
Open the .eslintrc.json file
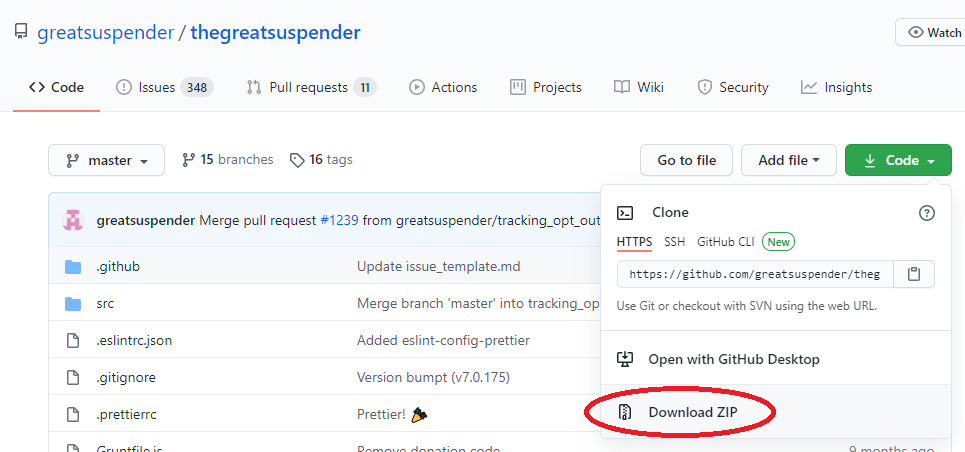[134, 340]
